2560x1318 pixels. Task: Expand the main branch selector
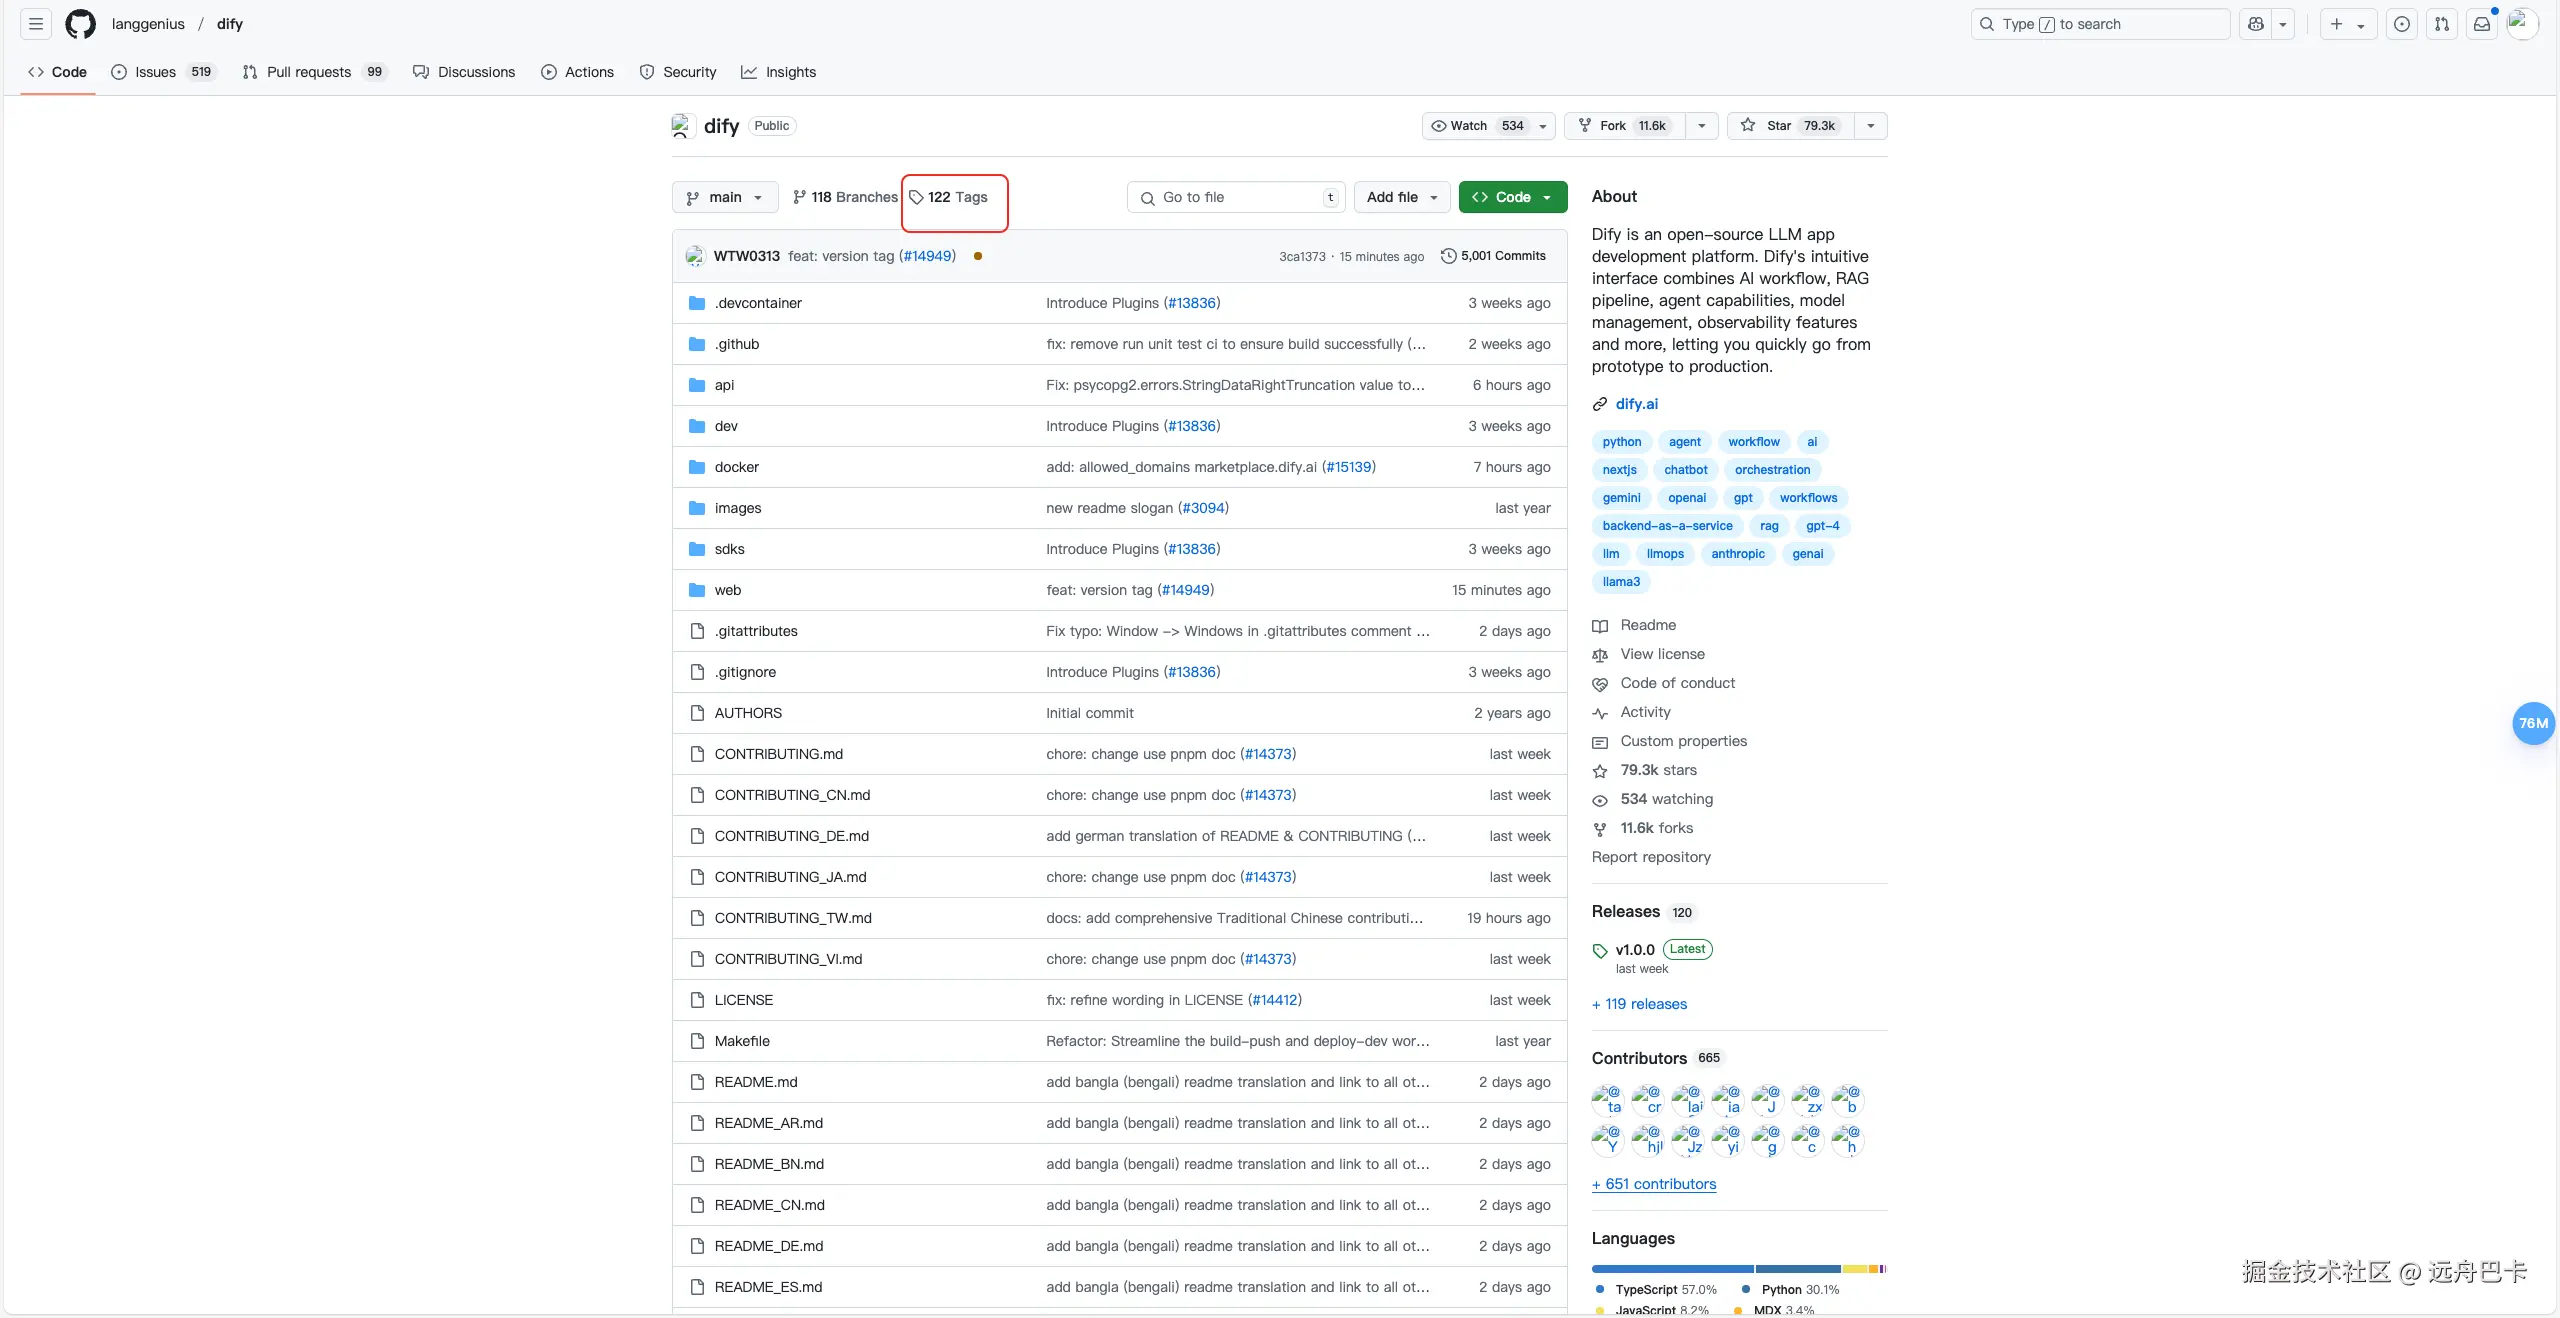pyautogui.click(x=724, y=197)
